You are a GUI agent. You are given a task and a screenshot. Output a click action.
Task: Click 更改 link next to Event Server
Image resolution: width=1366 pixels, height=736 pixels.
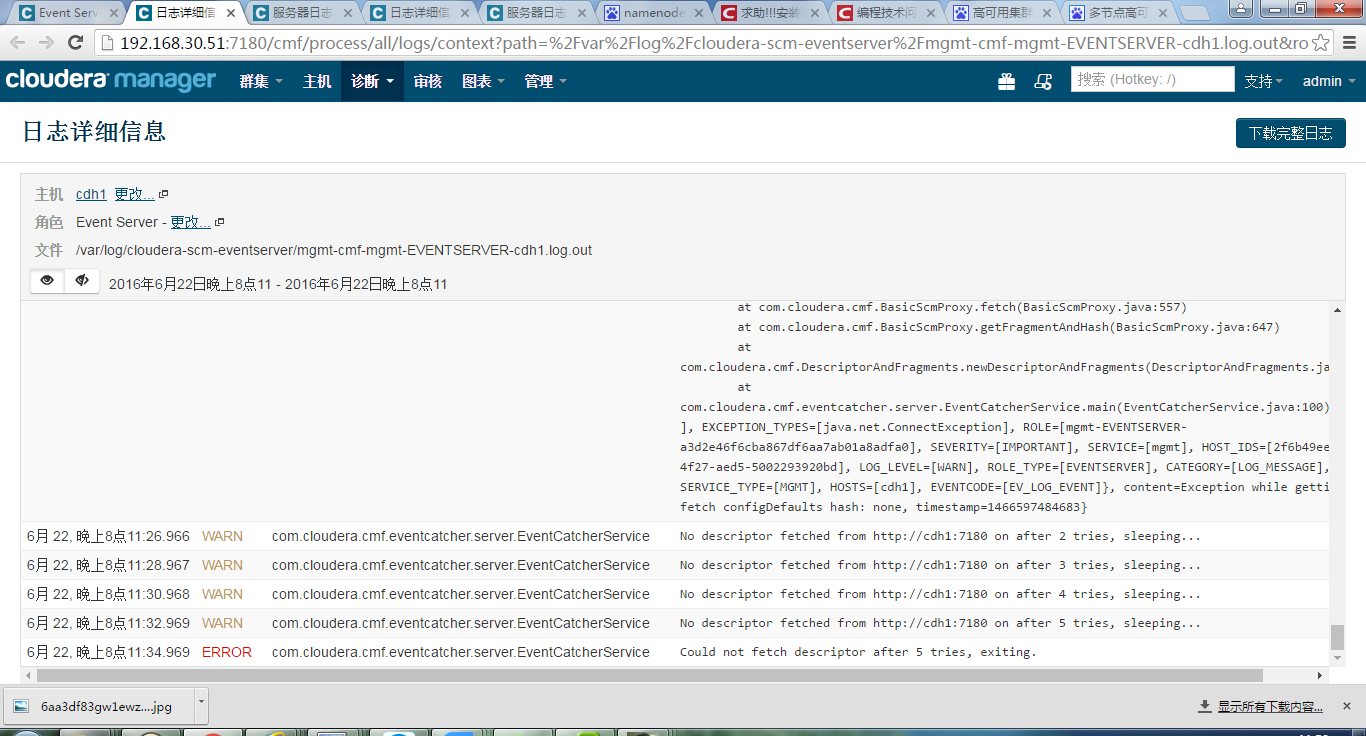pos(190,222)
